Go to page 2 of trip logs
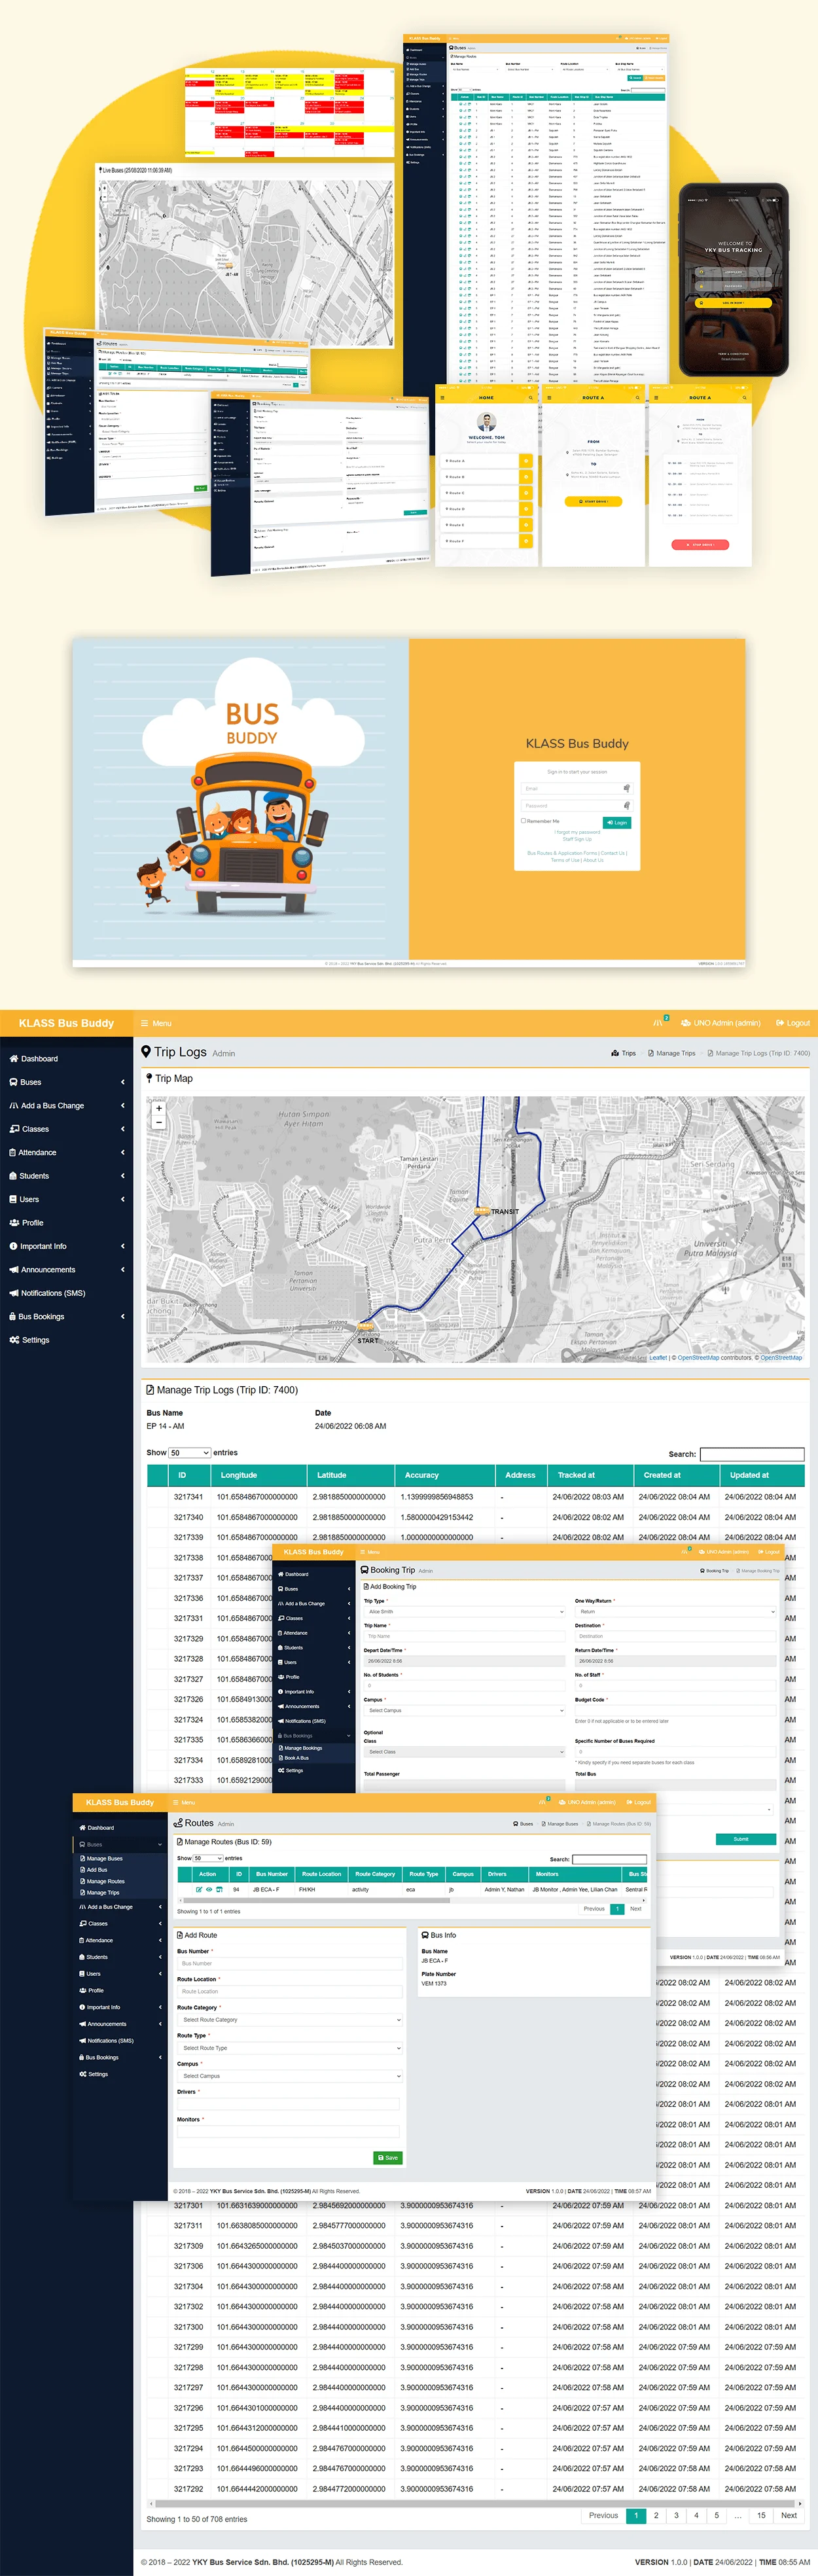 click(656, 2515)
